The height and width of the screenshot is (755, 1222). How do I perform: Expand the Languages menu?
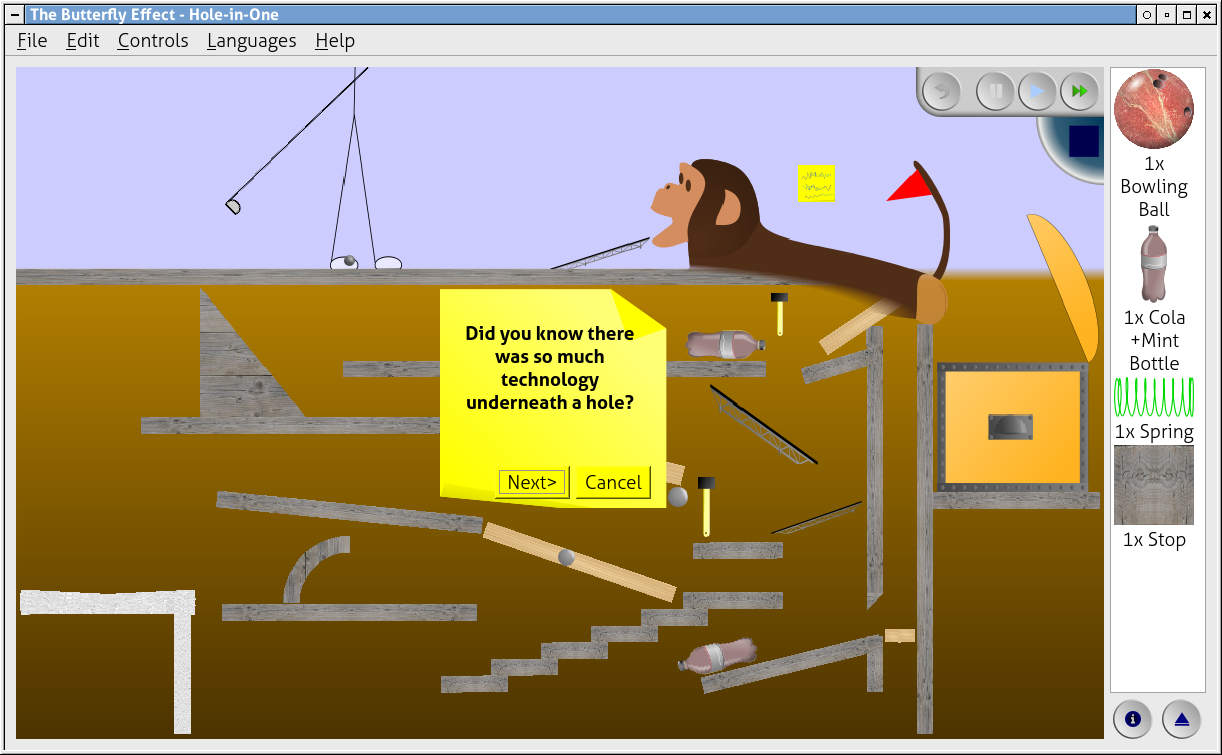click(251, 41)
